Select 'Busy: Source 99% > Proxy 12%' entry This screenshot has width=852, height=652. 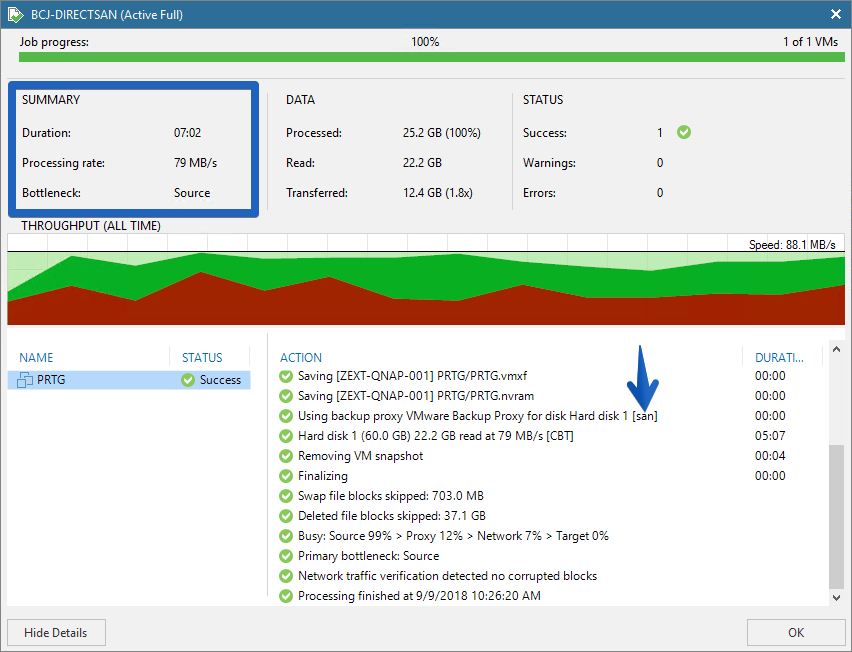click(x=453, y=536)
